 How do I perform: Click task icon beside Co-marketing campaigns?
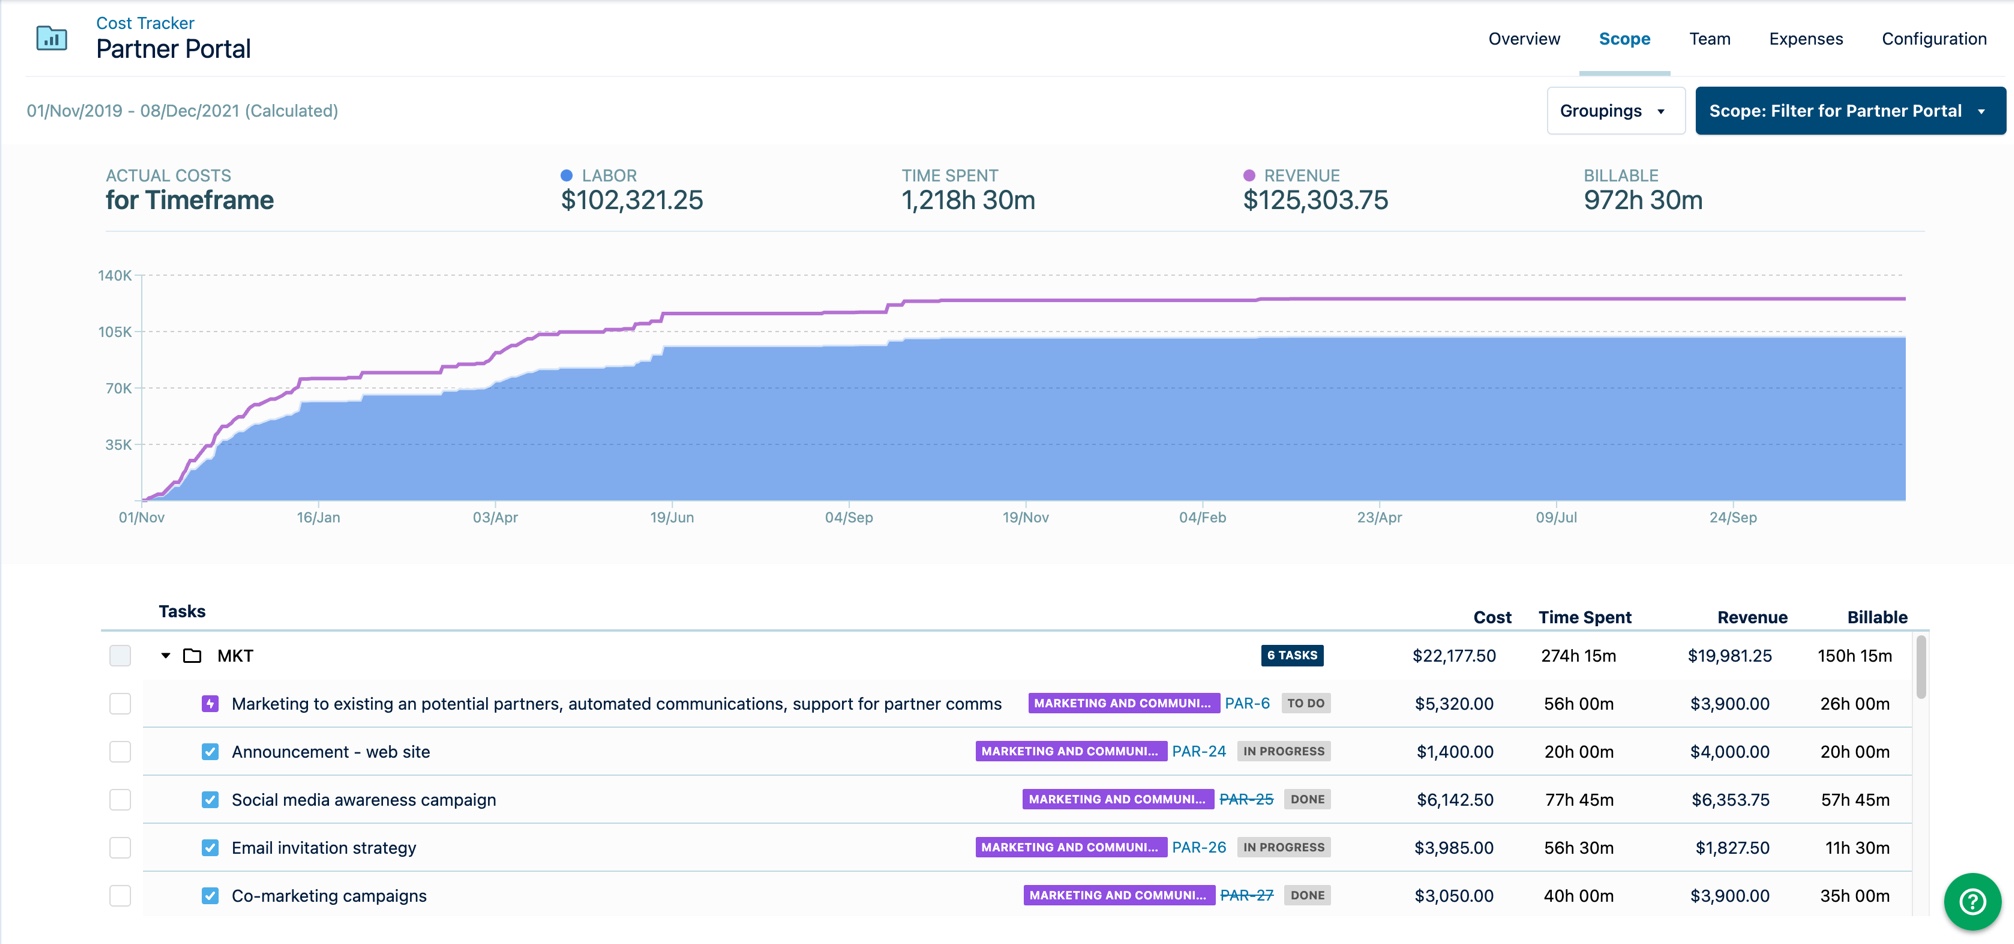(x=210, y=896)
